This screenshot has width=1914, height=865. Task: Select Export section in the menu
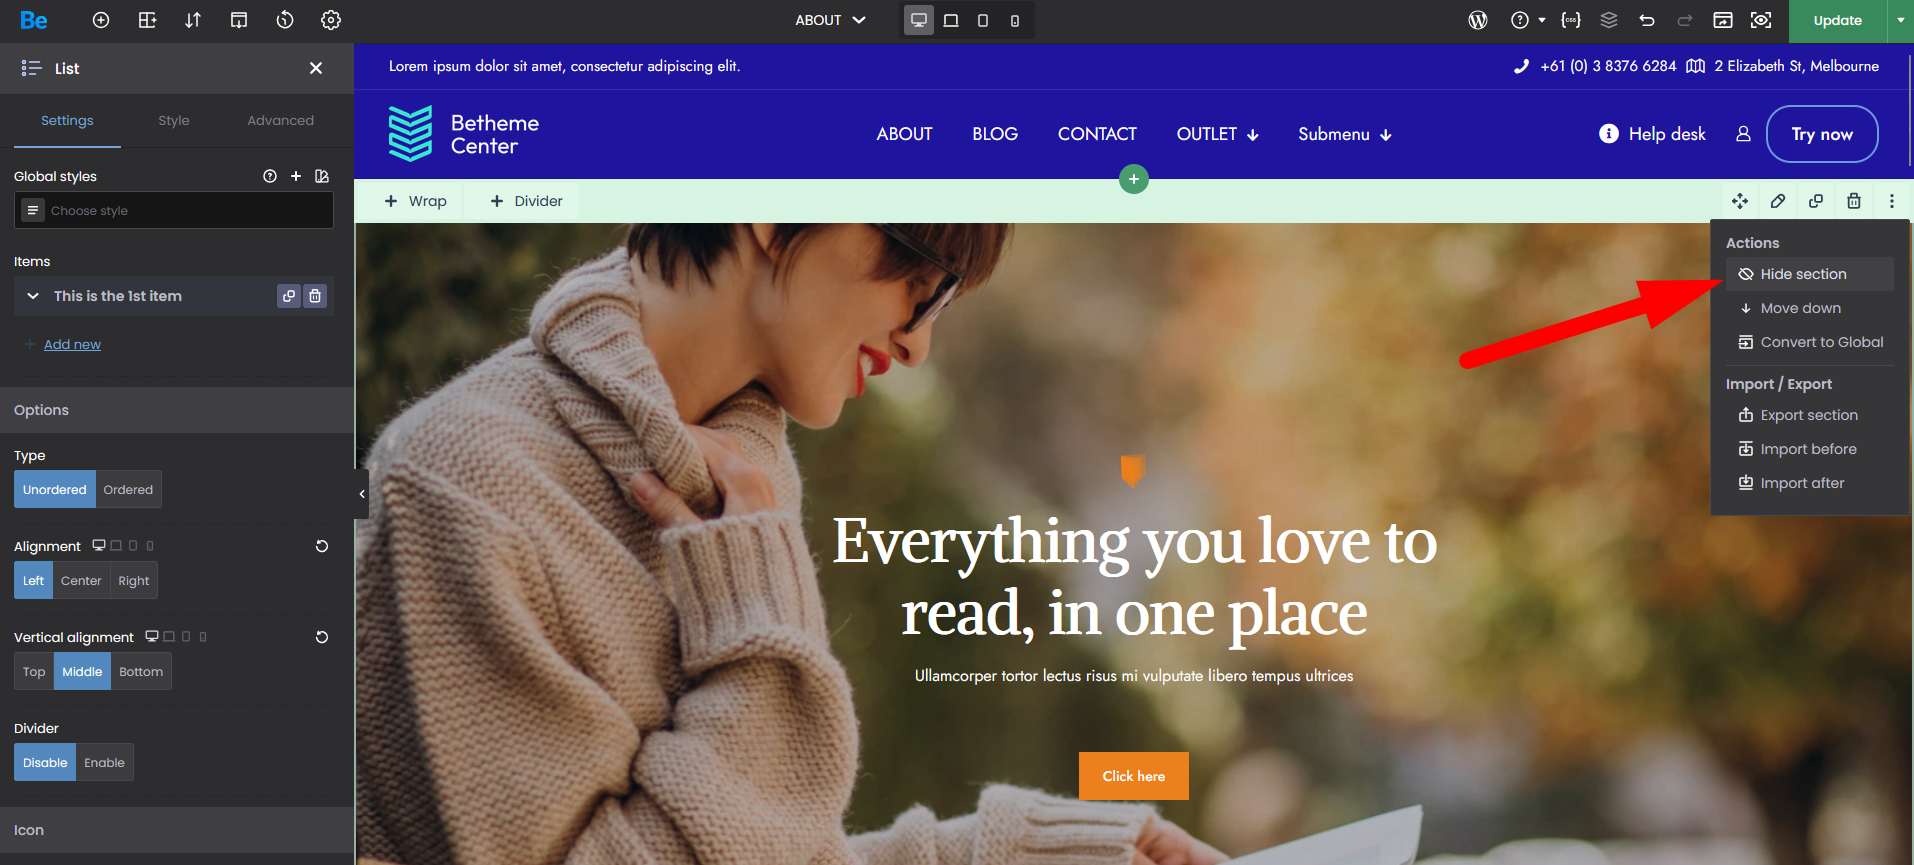[x=1809, y=415]
